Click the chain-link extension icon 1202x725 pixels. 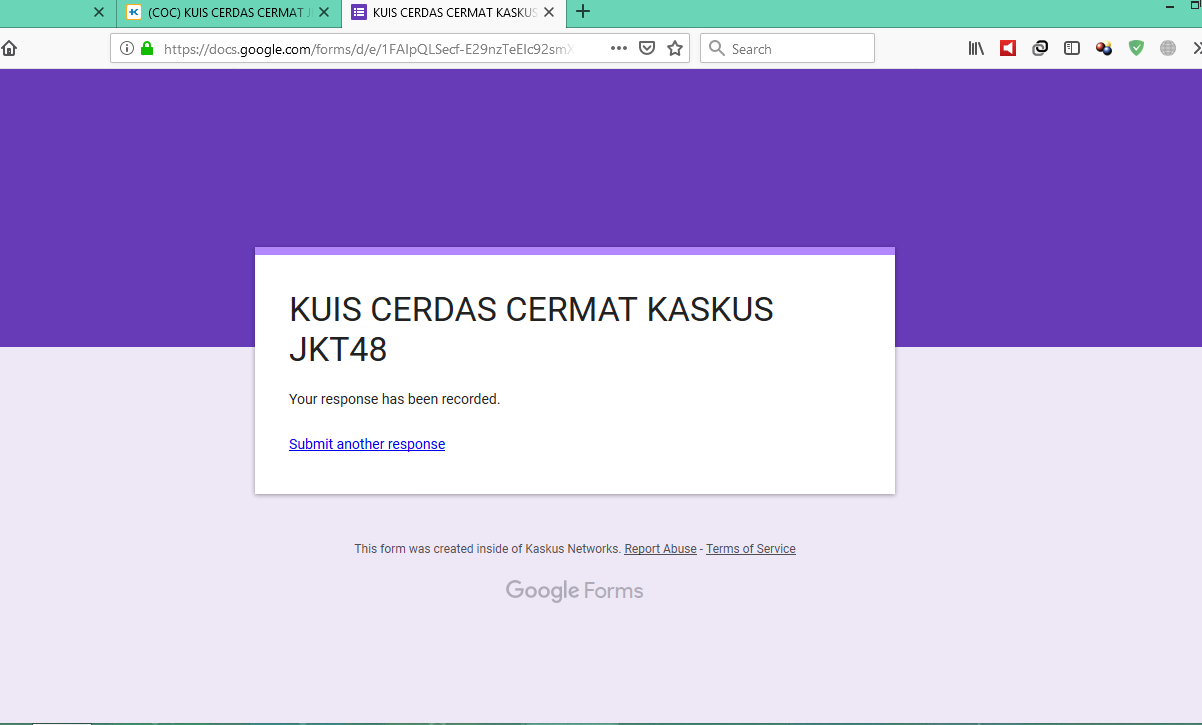click(1040, 47)
